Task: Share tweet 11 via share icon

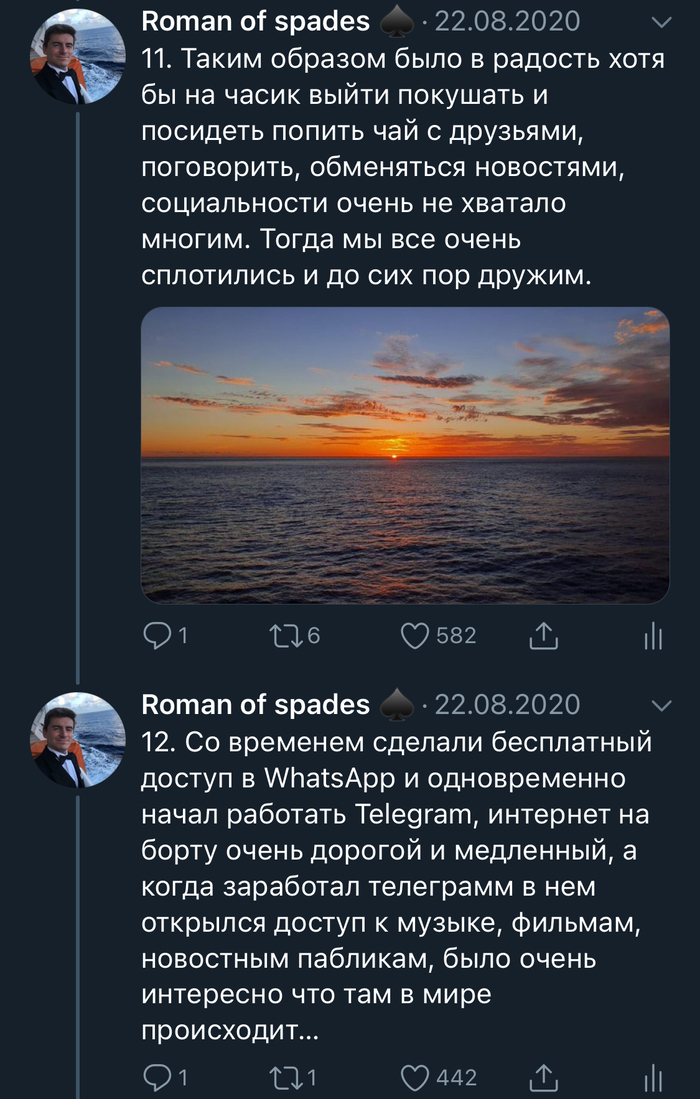Action: pos(542,635)
